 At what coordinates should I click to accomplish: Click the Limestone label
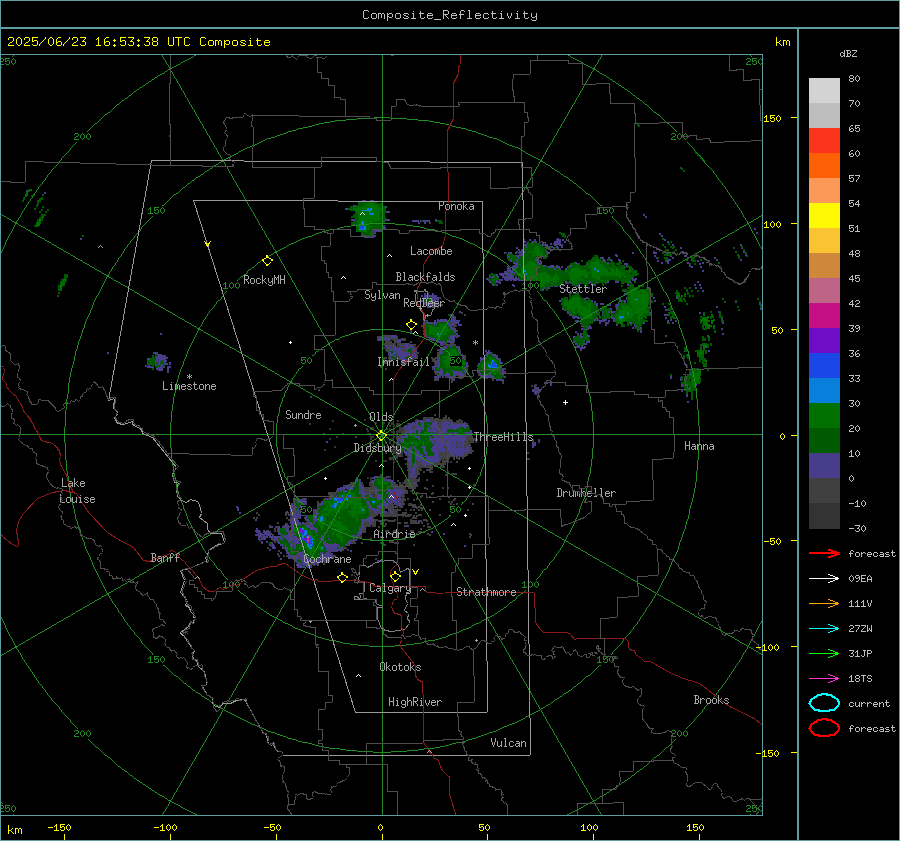[x=189, y=386]
